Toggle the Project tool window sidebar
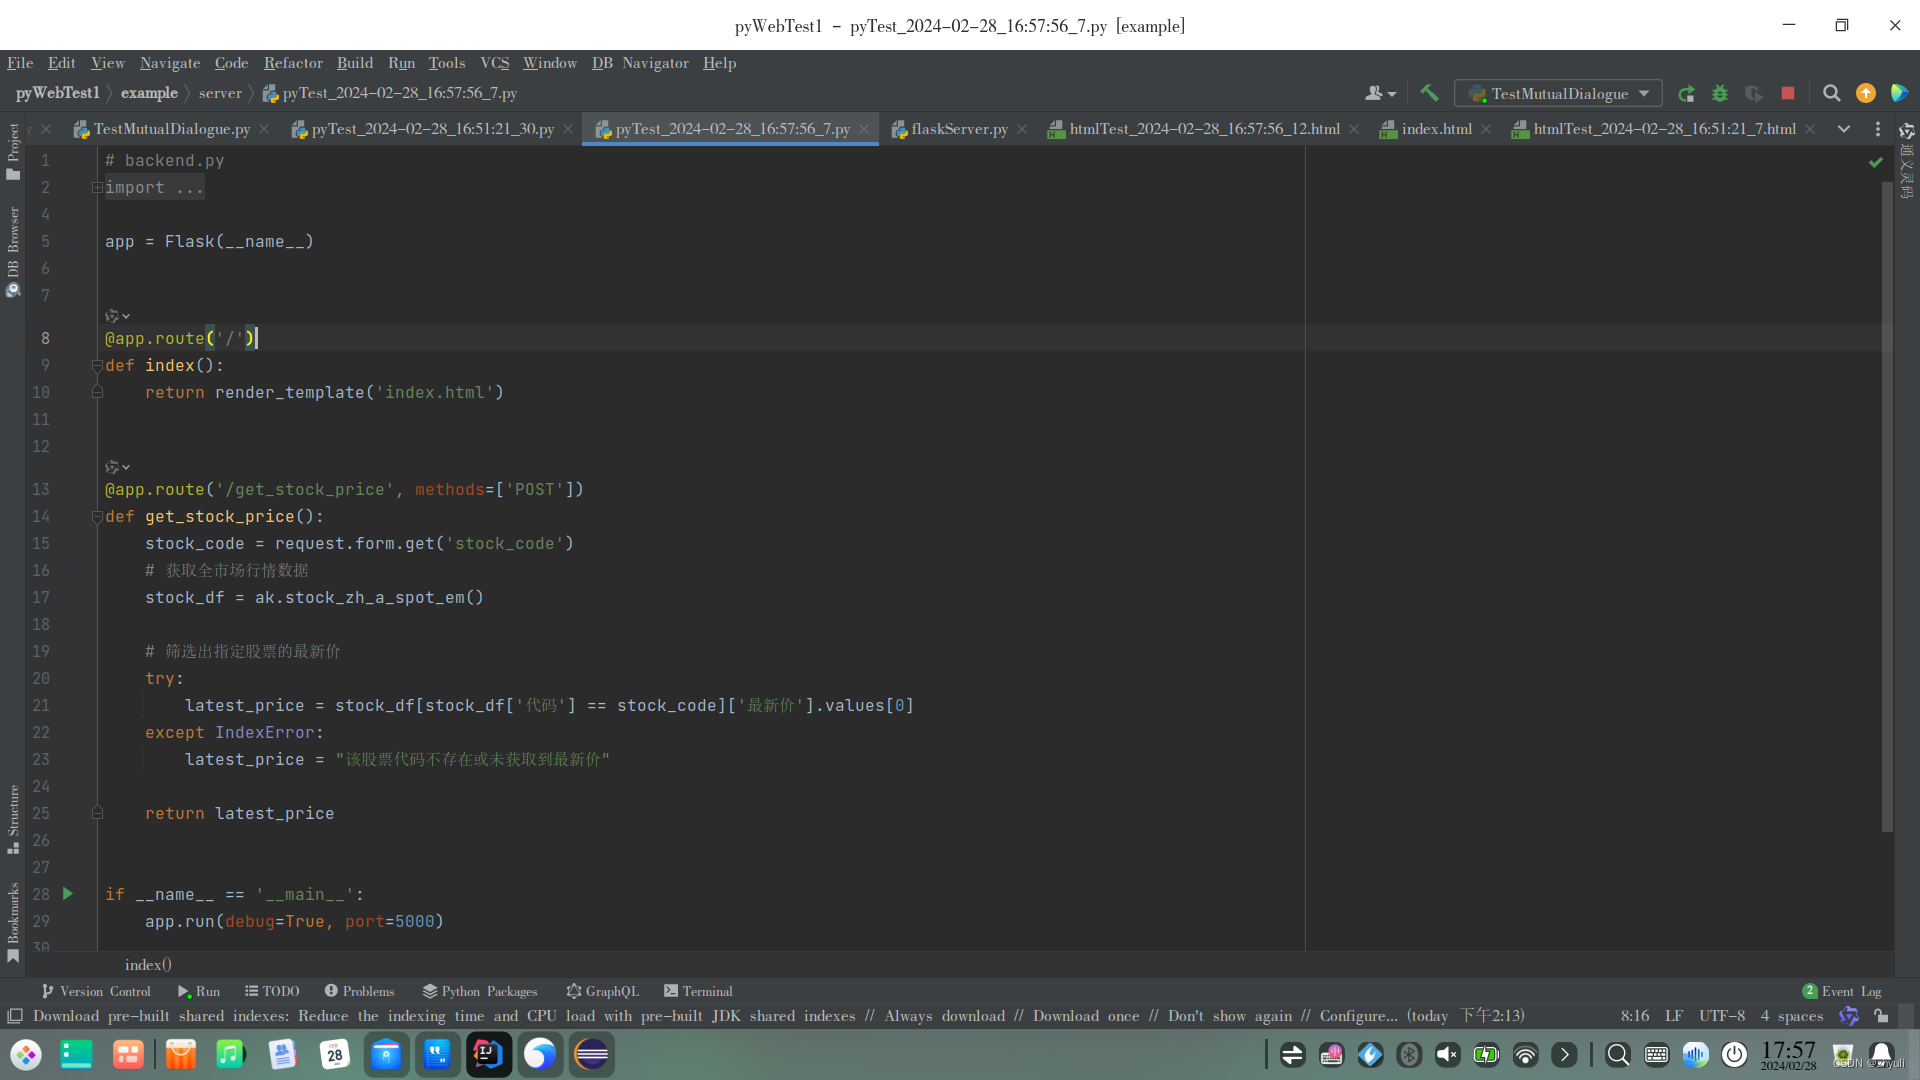This screenshot has width=1920, height=1080. click(x=13, y=150)
